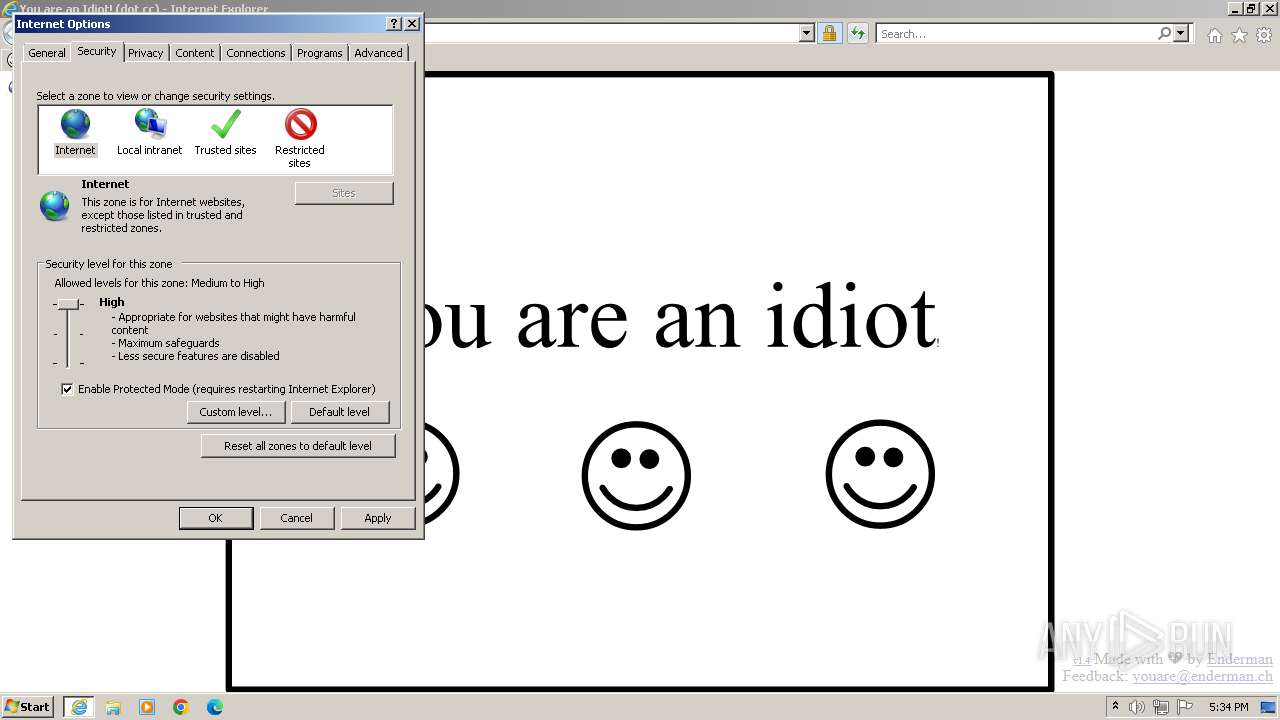Click the security level slider thumb
Viewport: 1280px width, 720px height.
68,303
